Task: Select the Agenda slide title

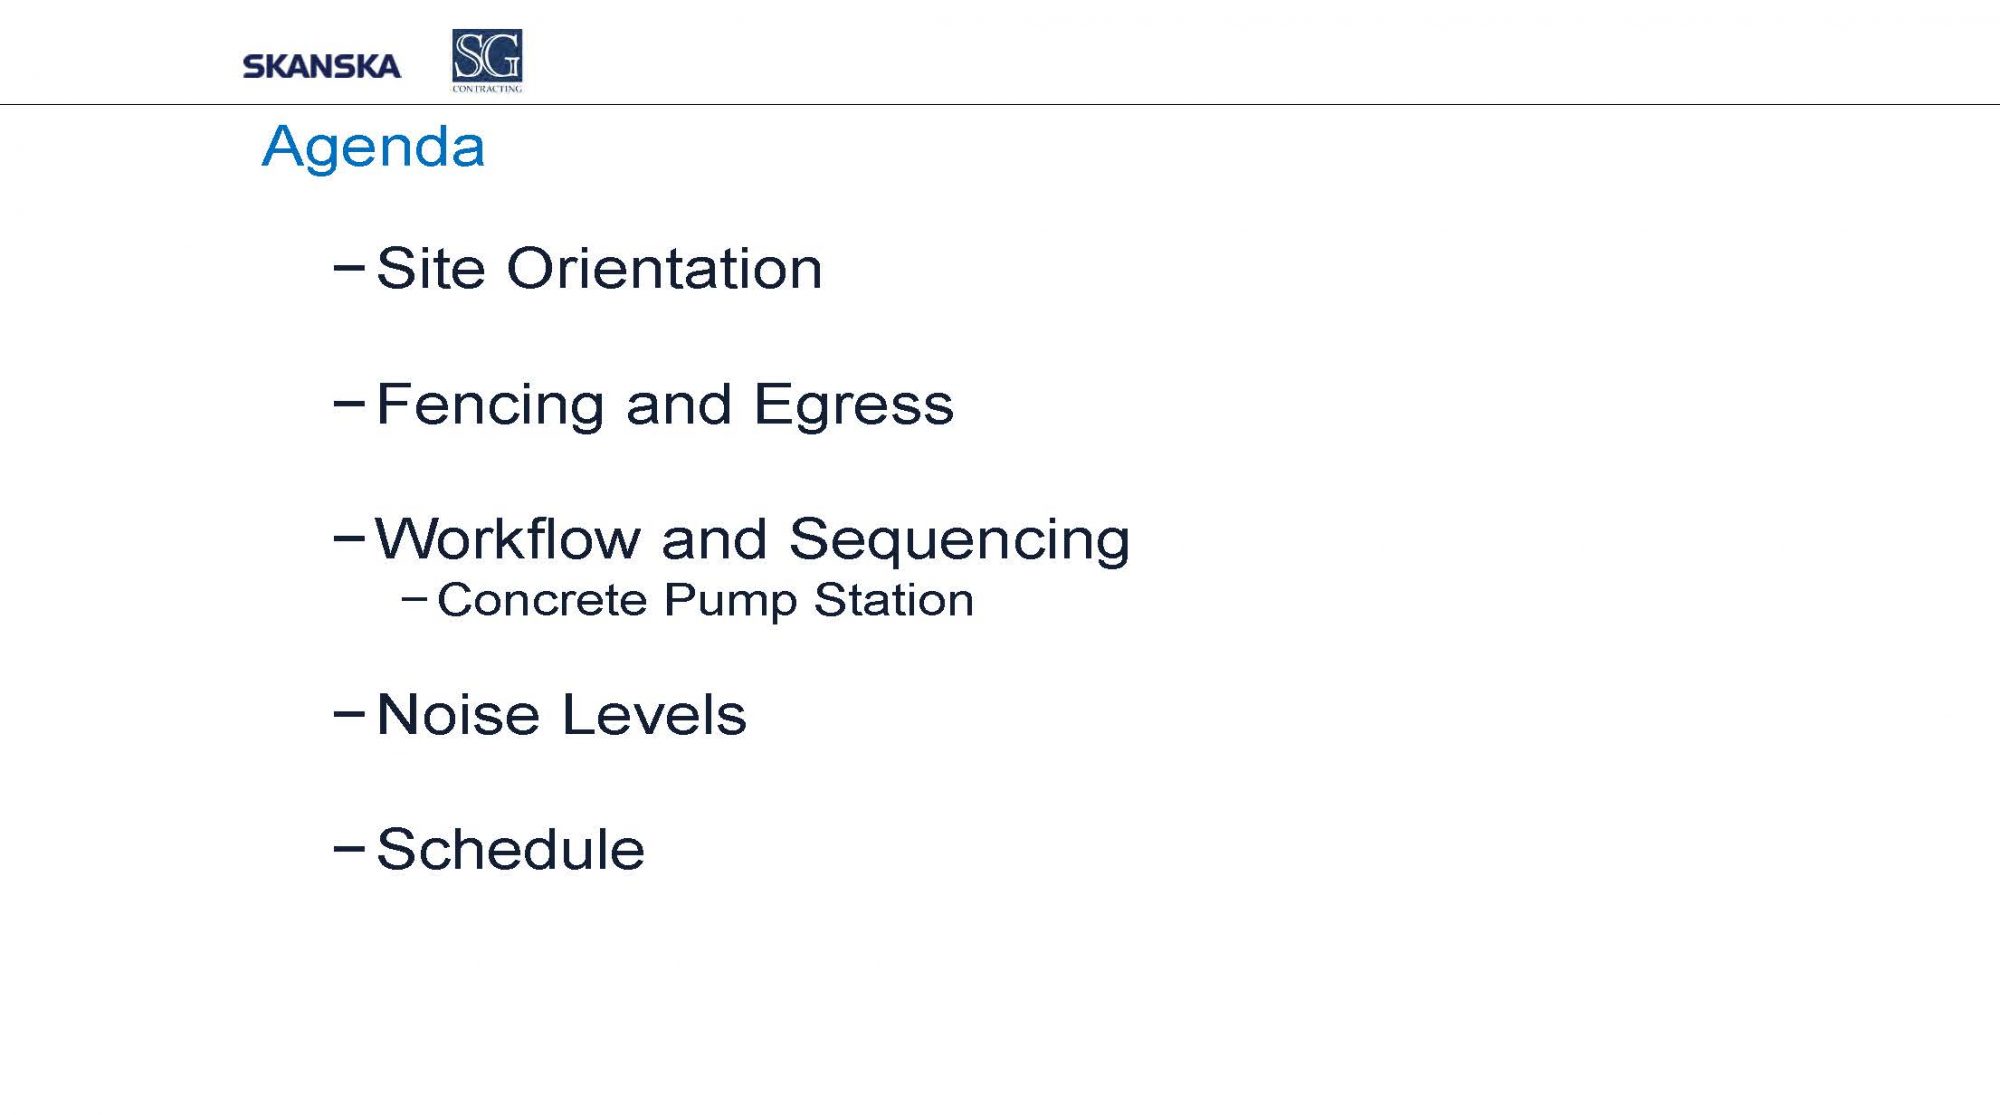Action: click(373, 148)
